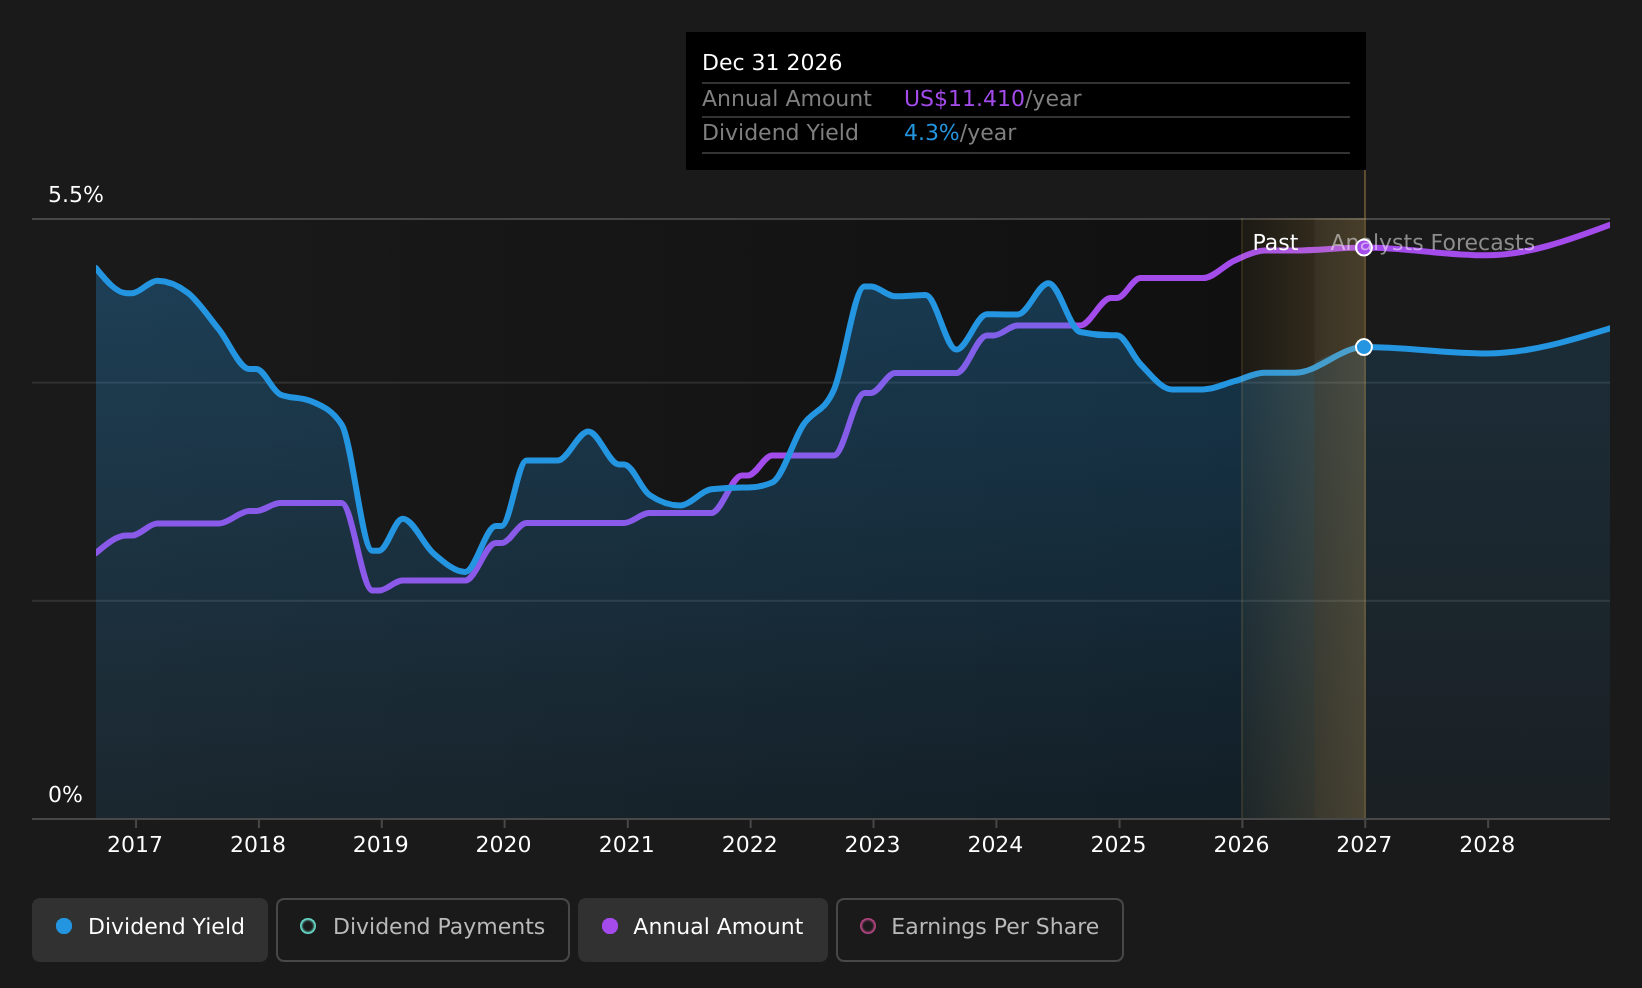Click the 2018 x-axis label
Image resolution: width=1642 pixels, height=988 pixels.
coord(258,845)
